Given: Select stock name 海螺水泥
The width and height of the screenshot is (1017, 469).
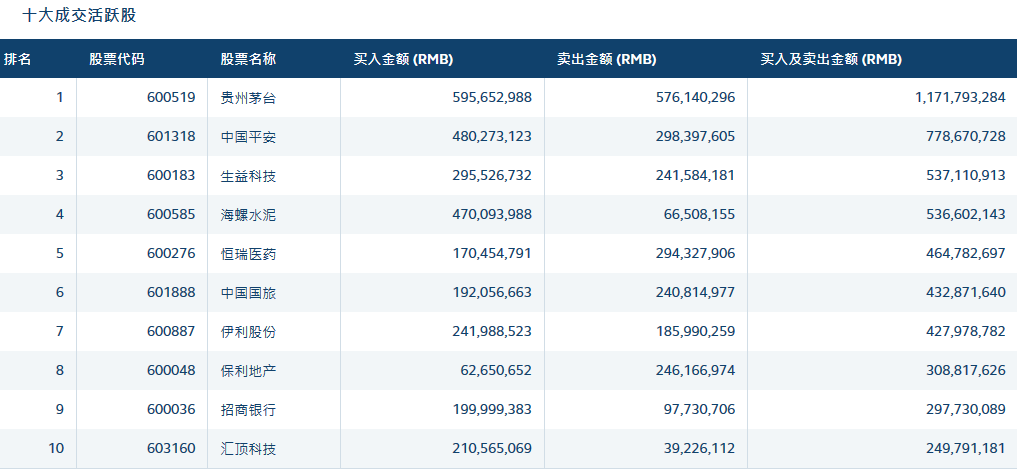Looking at the screenshot, I should point(248,215).
